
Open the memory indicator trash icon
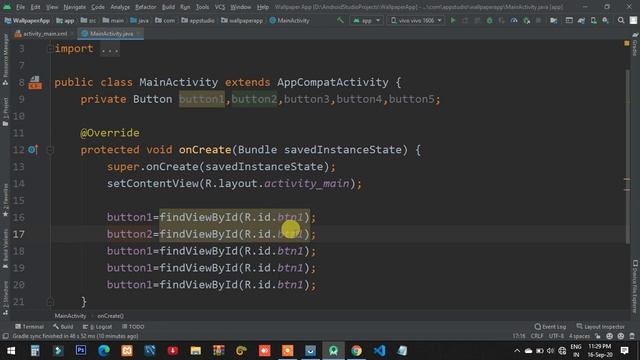click(632, 336)
